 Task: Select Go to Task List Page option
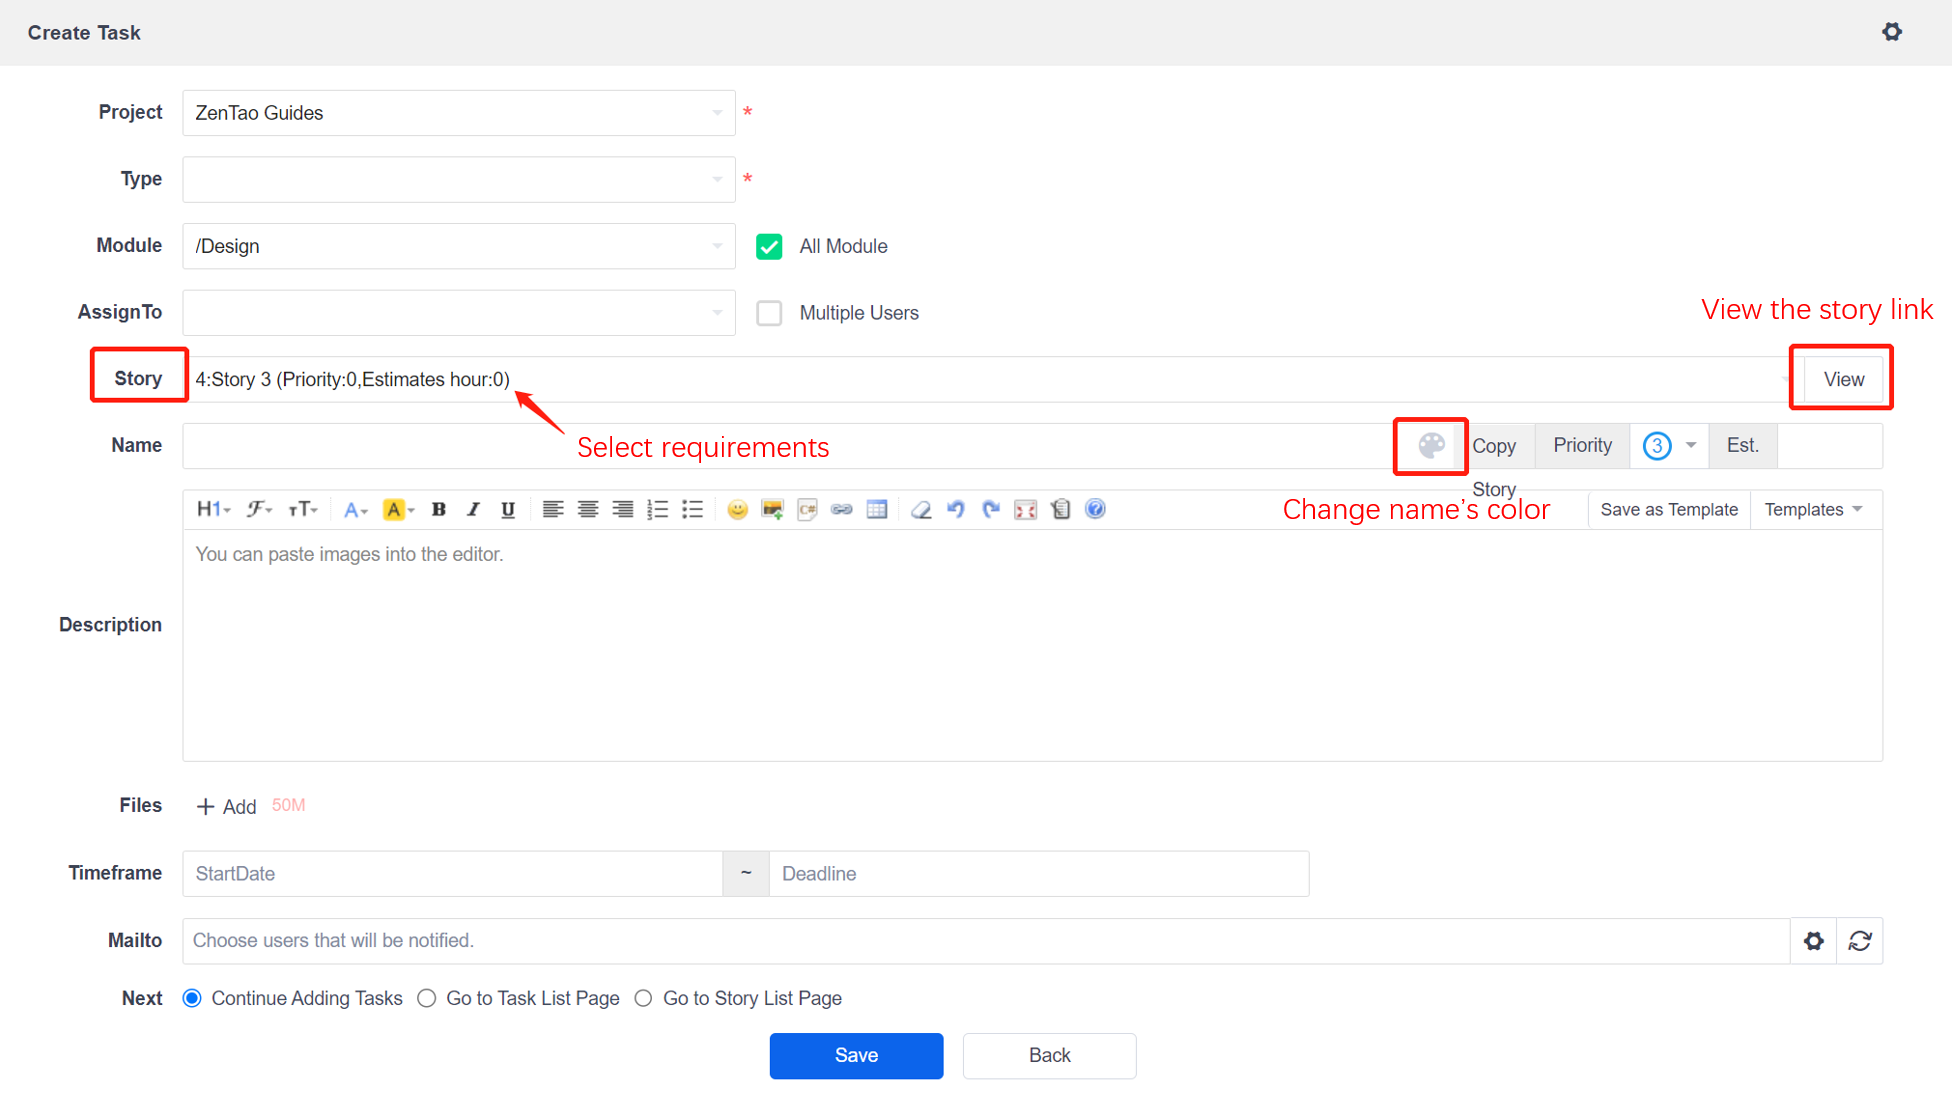tap(427, 998)
